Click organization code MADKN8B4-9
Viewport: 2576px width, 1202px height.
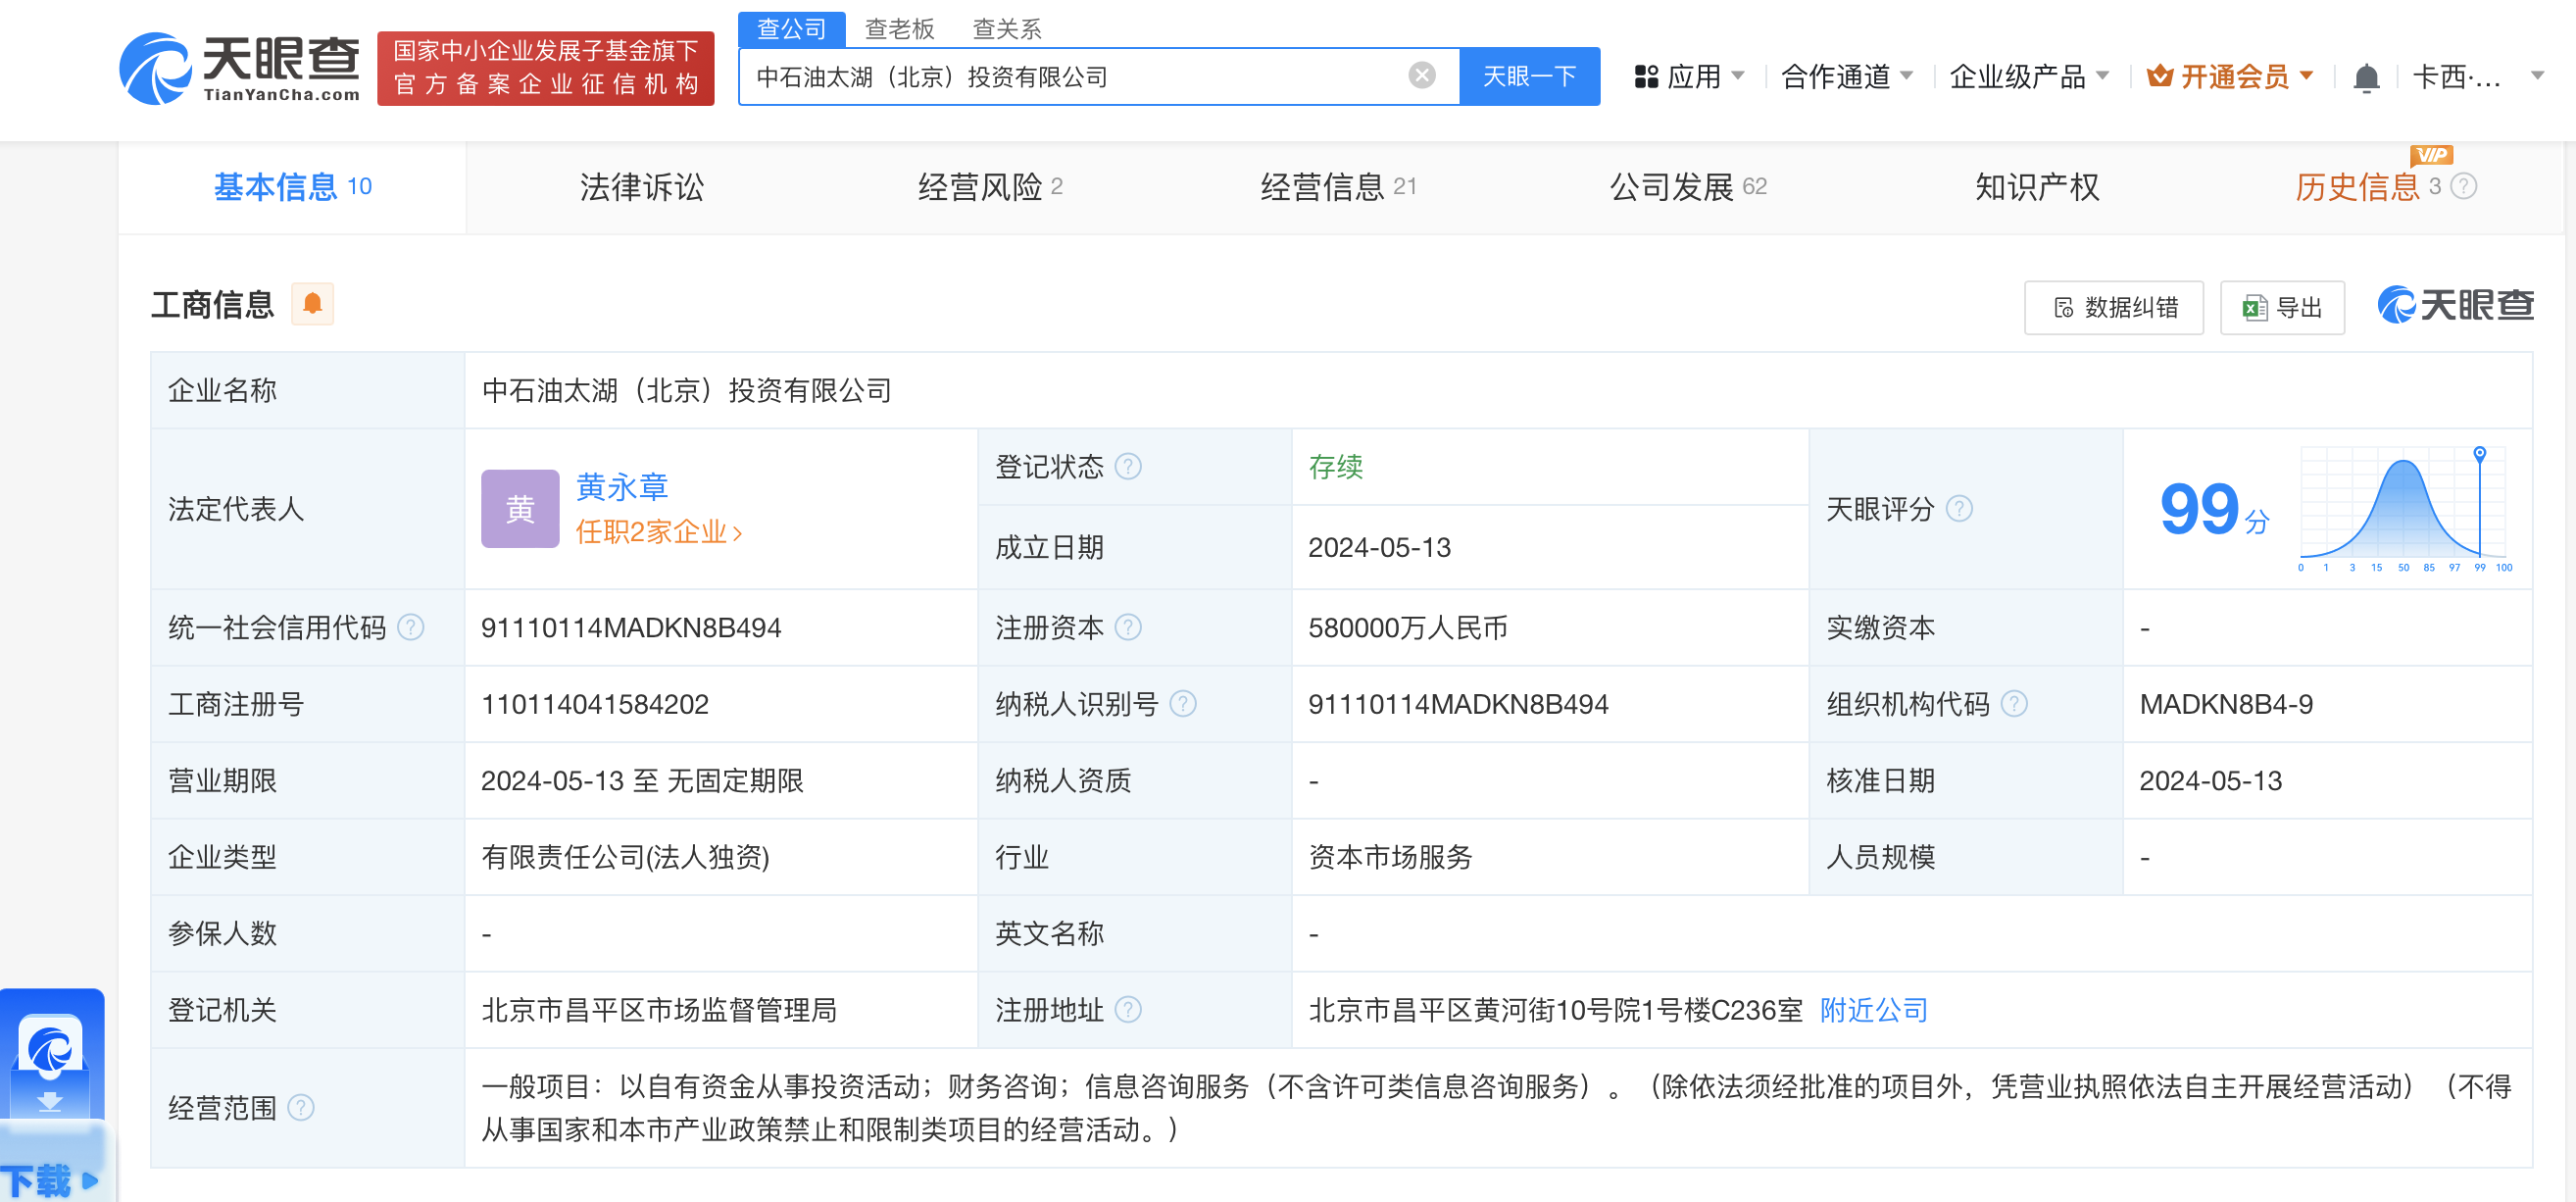click(2226, 705)
